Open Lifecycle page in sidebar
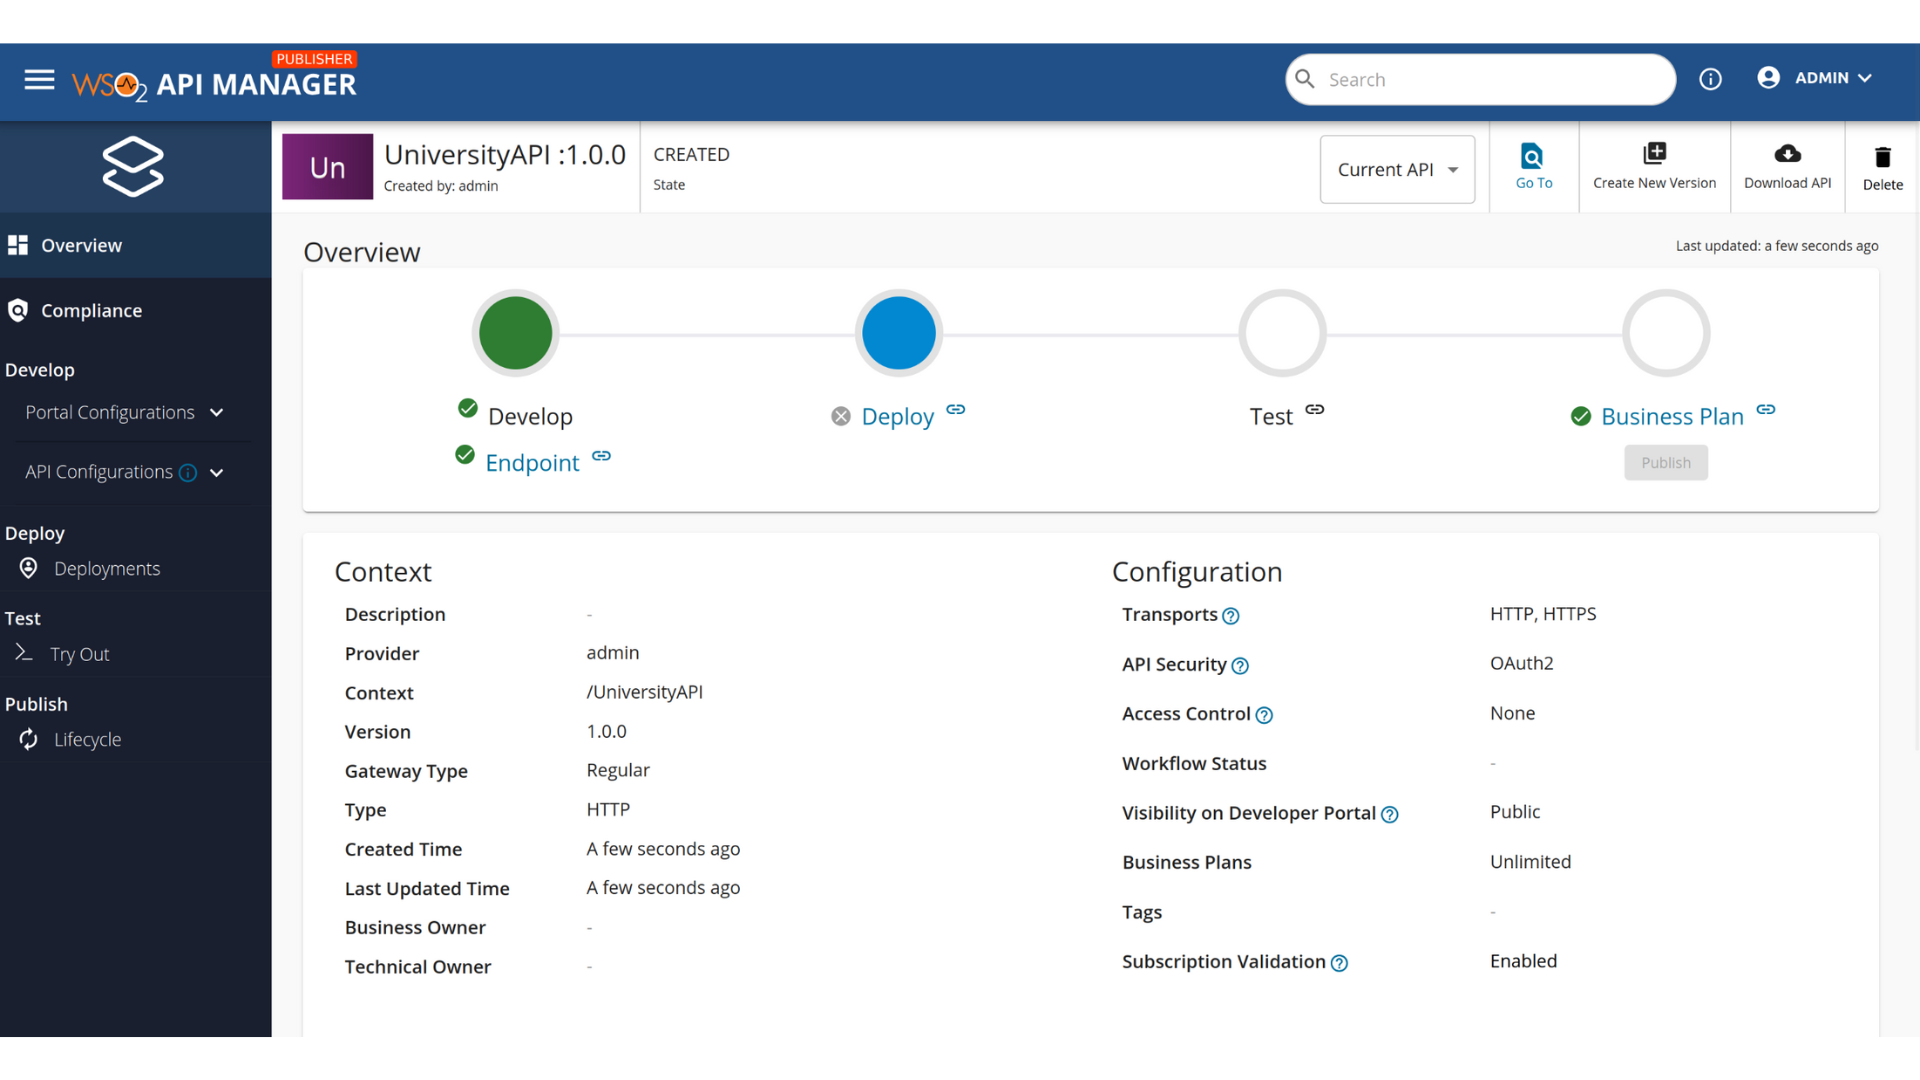Image resolution: width=1920 pixels, height=1080 pixels. tap(87, 739)
